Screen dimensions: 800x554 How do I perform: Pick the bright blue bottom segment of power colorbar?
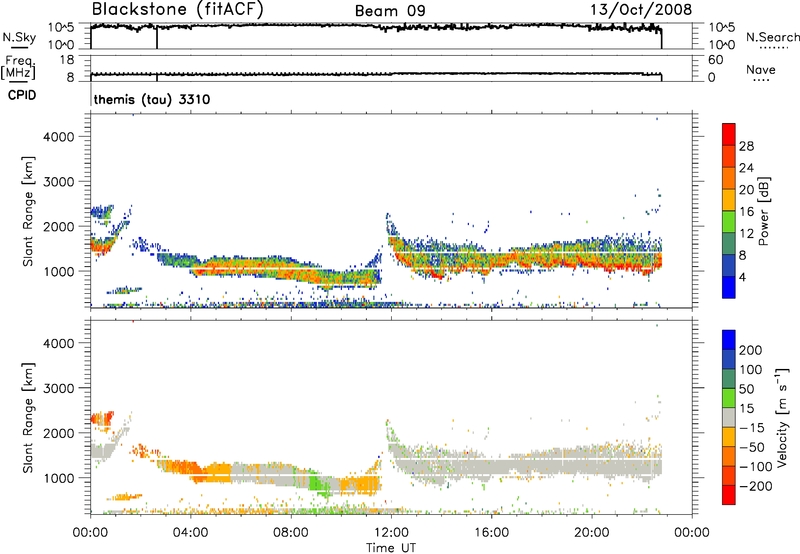click(x=729, y=287)
